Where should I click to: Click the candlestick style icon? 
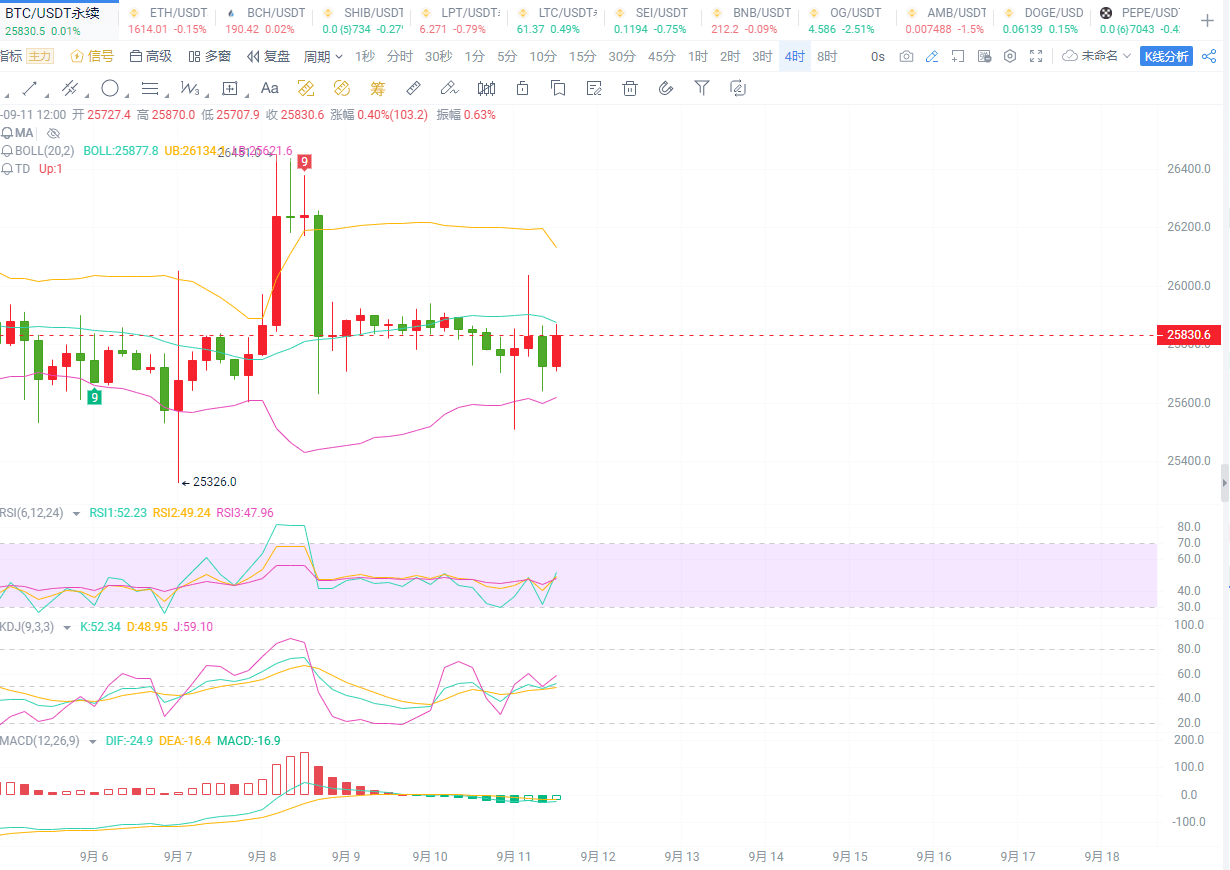click(487, 88)
